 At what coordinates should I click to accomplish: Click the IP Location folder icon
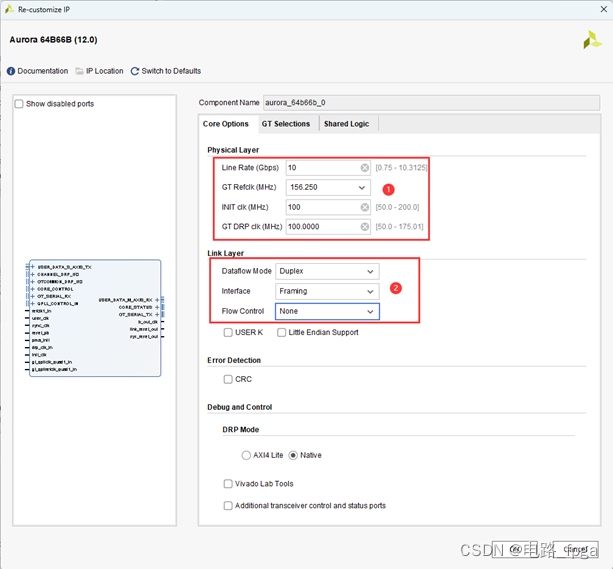(79, 71)
